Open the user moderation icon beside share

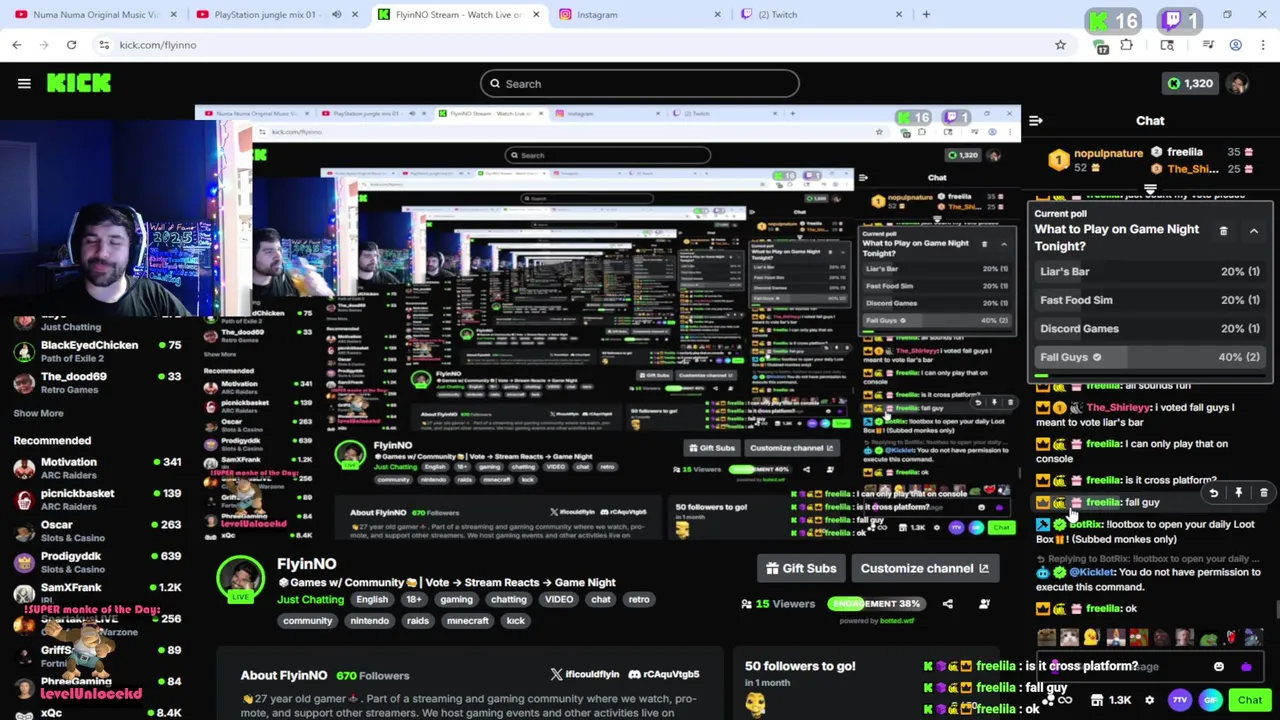point(984,604)
